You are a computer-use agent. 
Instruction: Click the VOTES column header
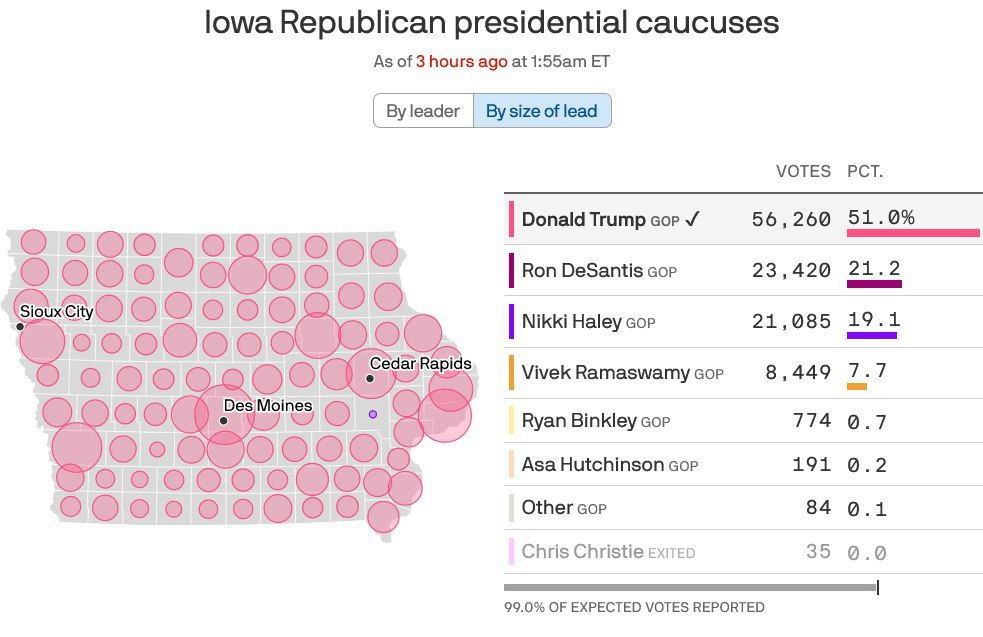click(803, 171)
